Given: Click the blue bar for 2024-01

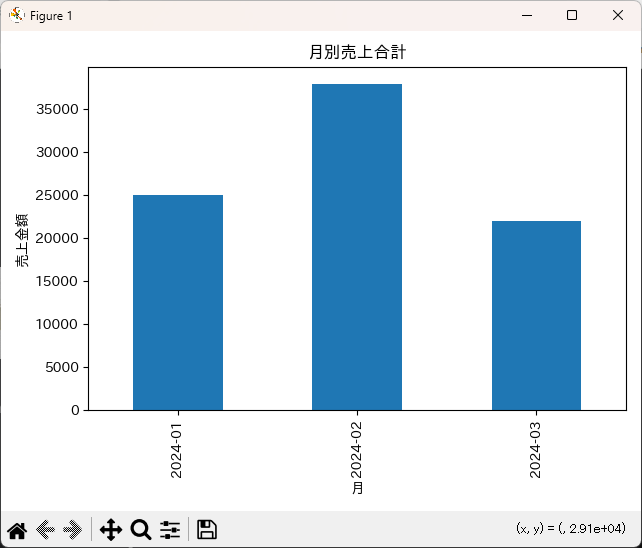Looking at the screenshot, I should (178, 302).
